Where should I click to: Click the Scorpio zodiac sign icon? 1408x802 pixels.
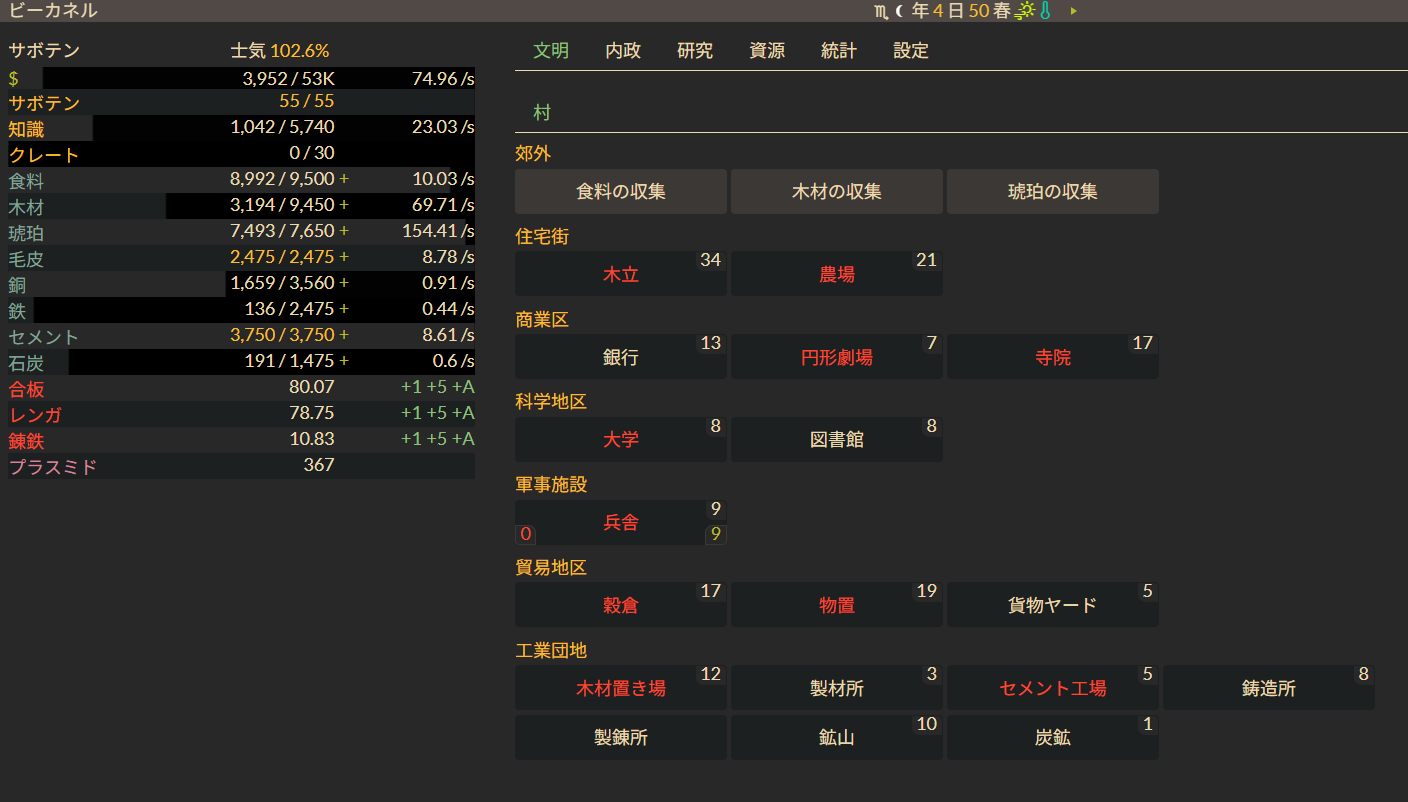tap(880, 11)
